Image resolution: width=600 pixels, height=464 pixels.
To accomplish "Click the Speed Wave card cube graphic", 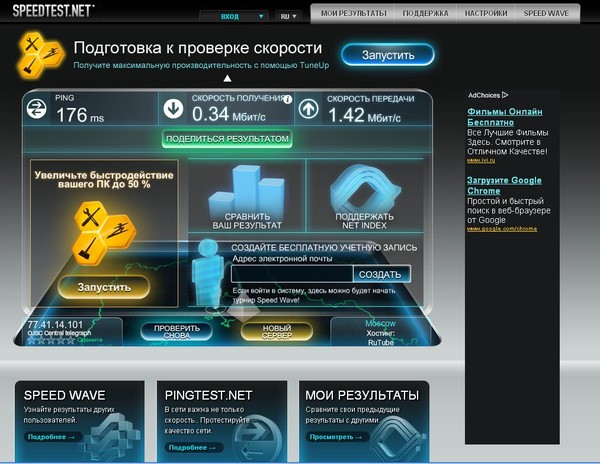I will [112, 436].
